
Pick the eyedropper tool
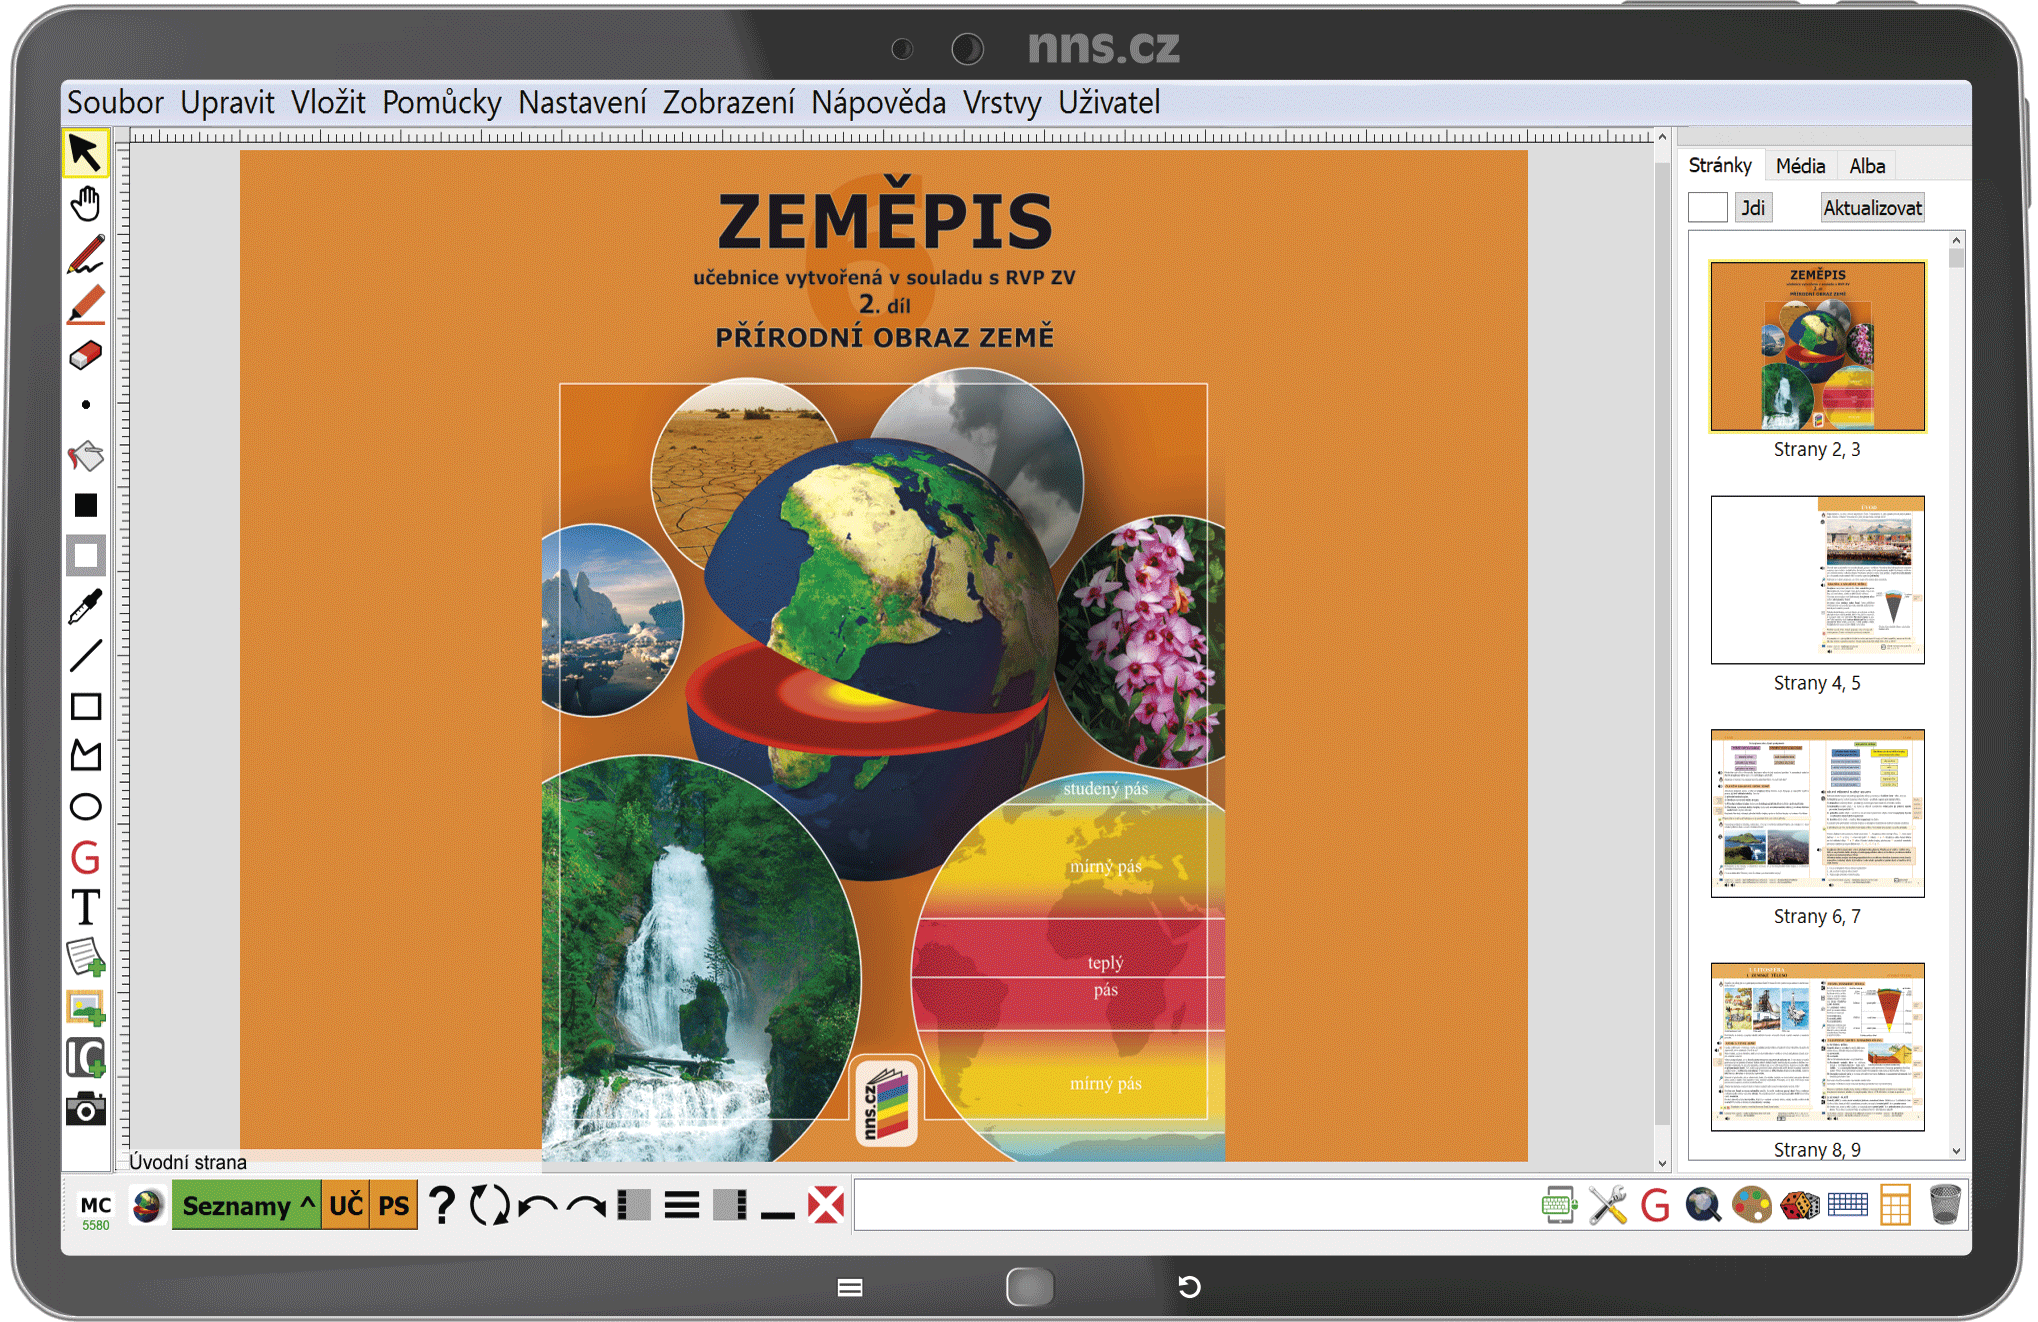coord(86,606)
